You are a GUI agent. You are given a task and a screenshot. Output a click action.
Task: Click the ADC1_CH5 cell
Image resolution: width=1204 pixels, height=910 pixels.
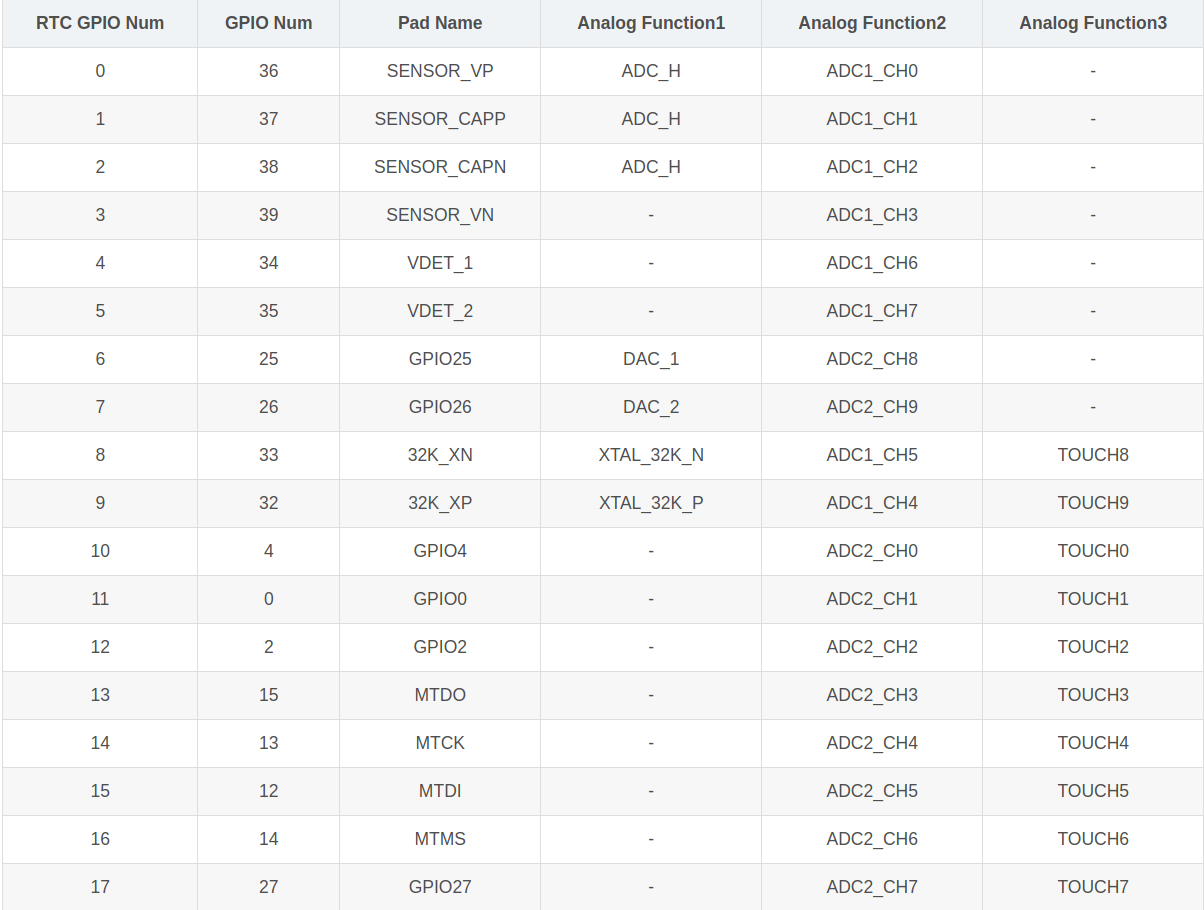(x=872, y=455)
